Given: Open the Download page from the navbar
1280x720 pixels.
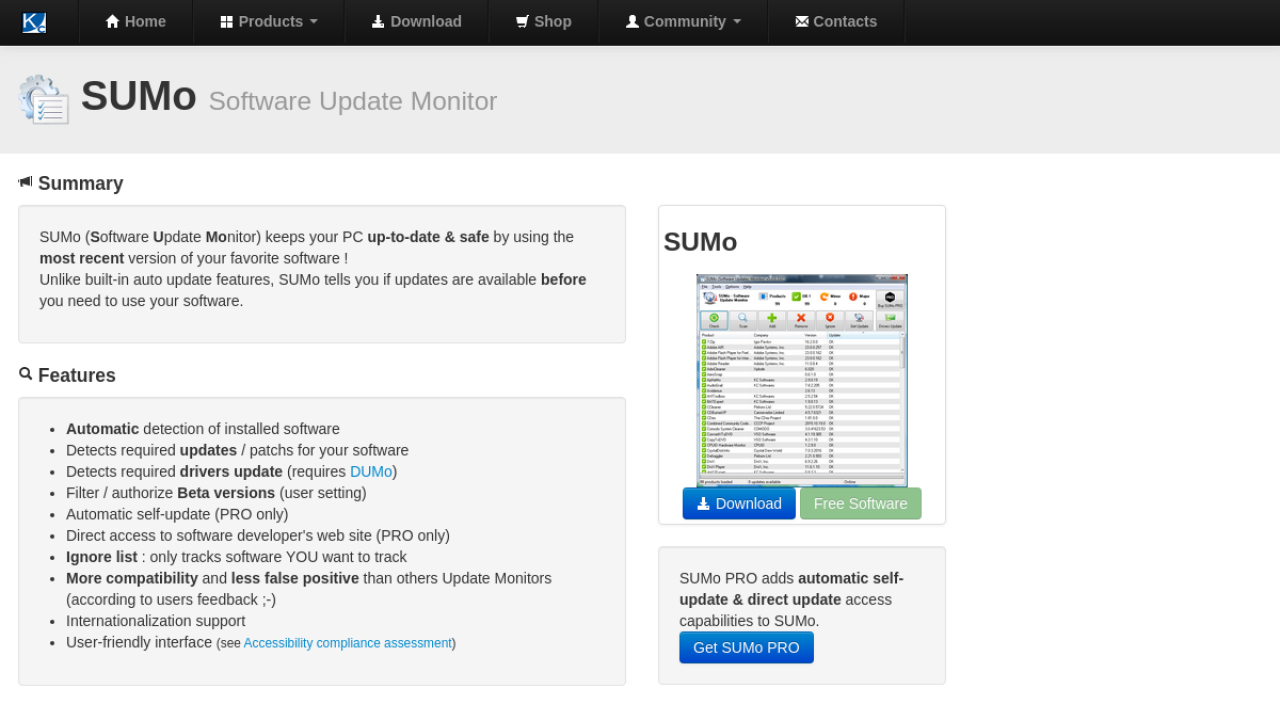Looking at the screenshot, I should (x=416, y=22).
